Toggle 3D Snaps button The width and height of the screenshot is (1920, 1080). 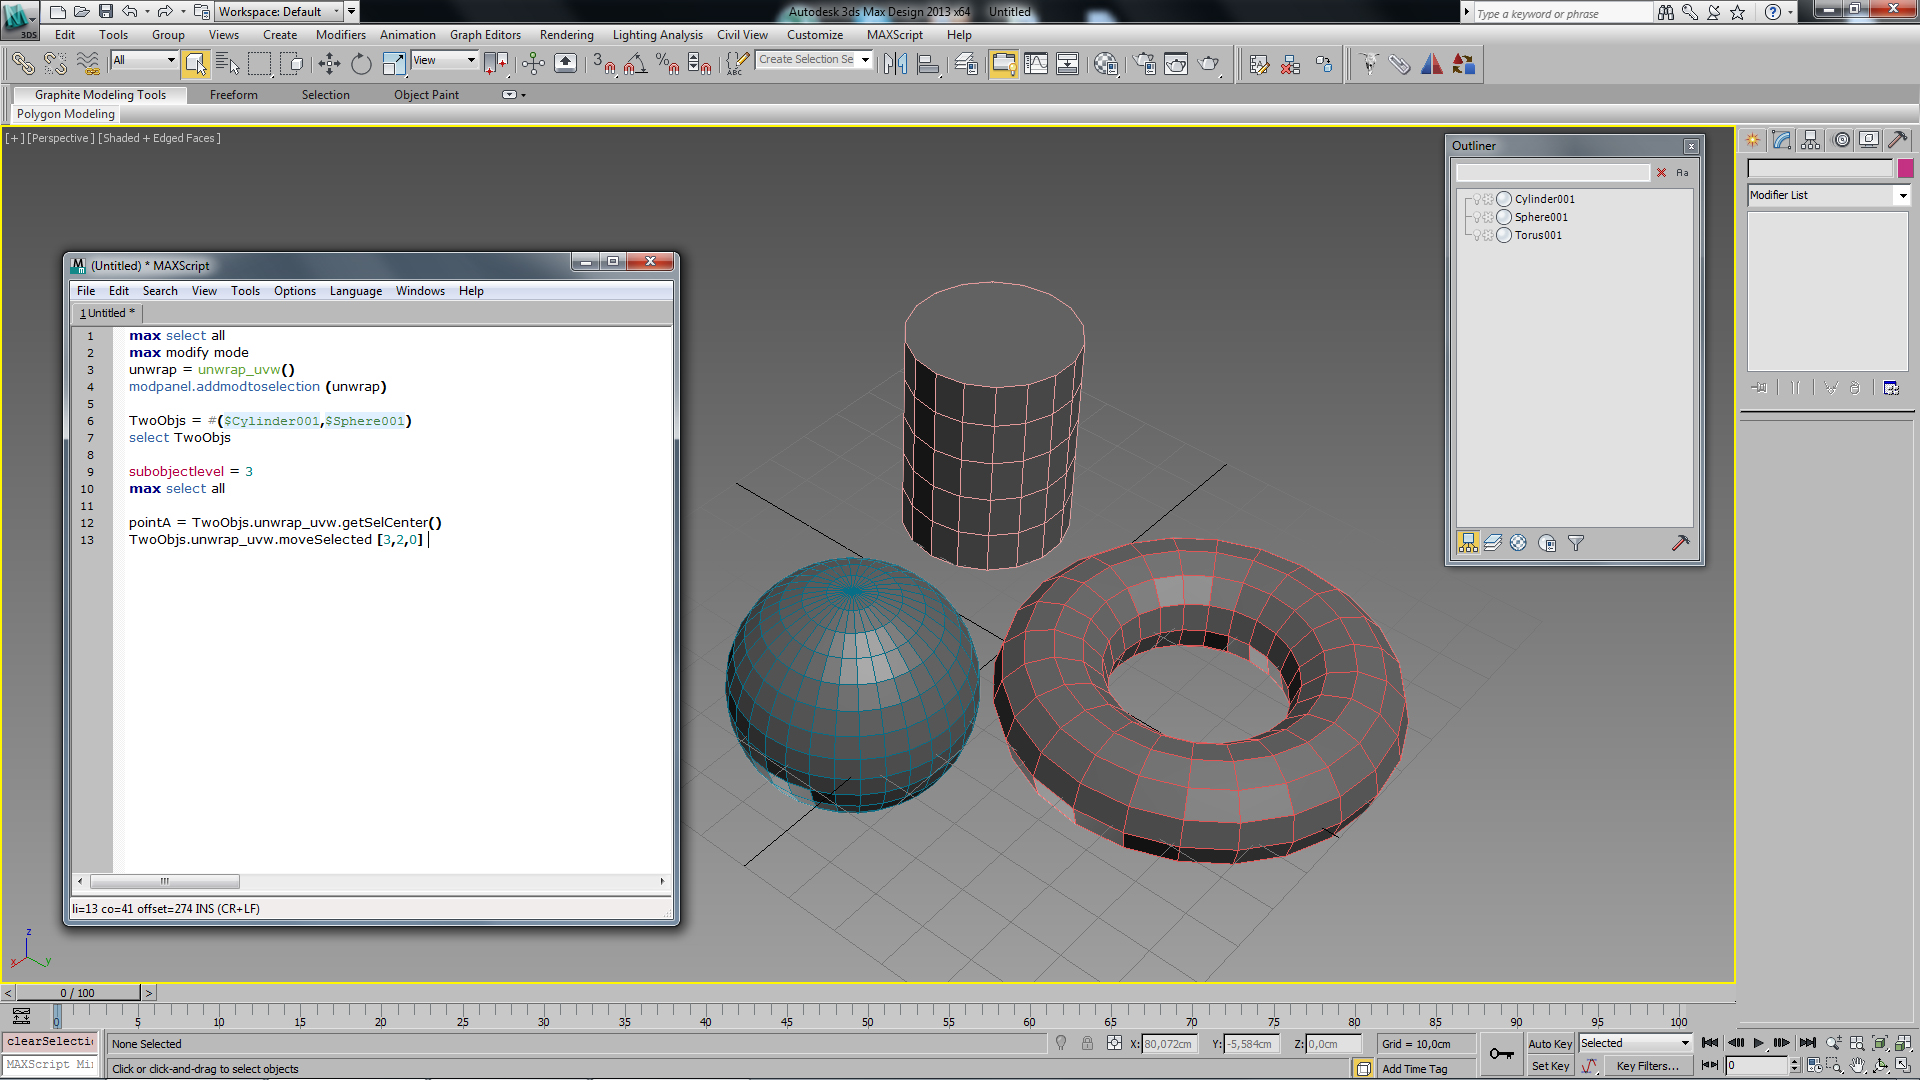604,64
